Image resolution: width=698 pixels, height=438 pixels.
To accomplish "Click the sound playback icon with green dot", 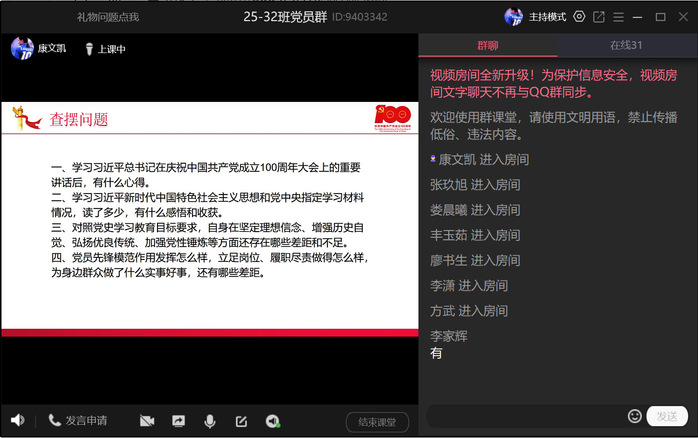I will tap(272, 421).
